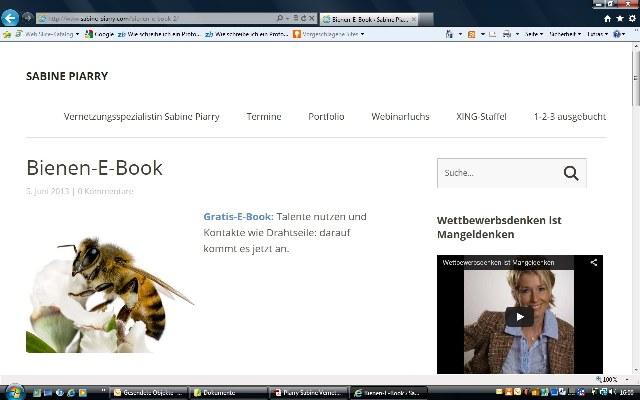Image resolution: width=640 pixels, height=400 pixels.
Task: Go back with the browser back arrow
Action: coord(10,18)
